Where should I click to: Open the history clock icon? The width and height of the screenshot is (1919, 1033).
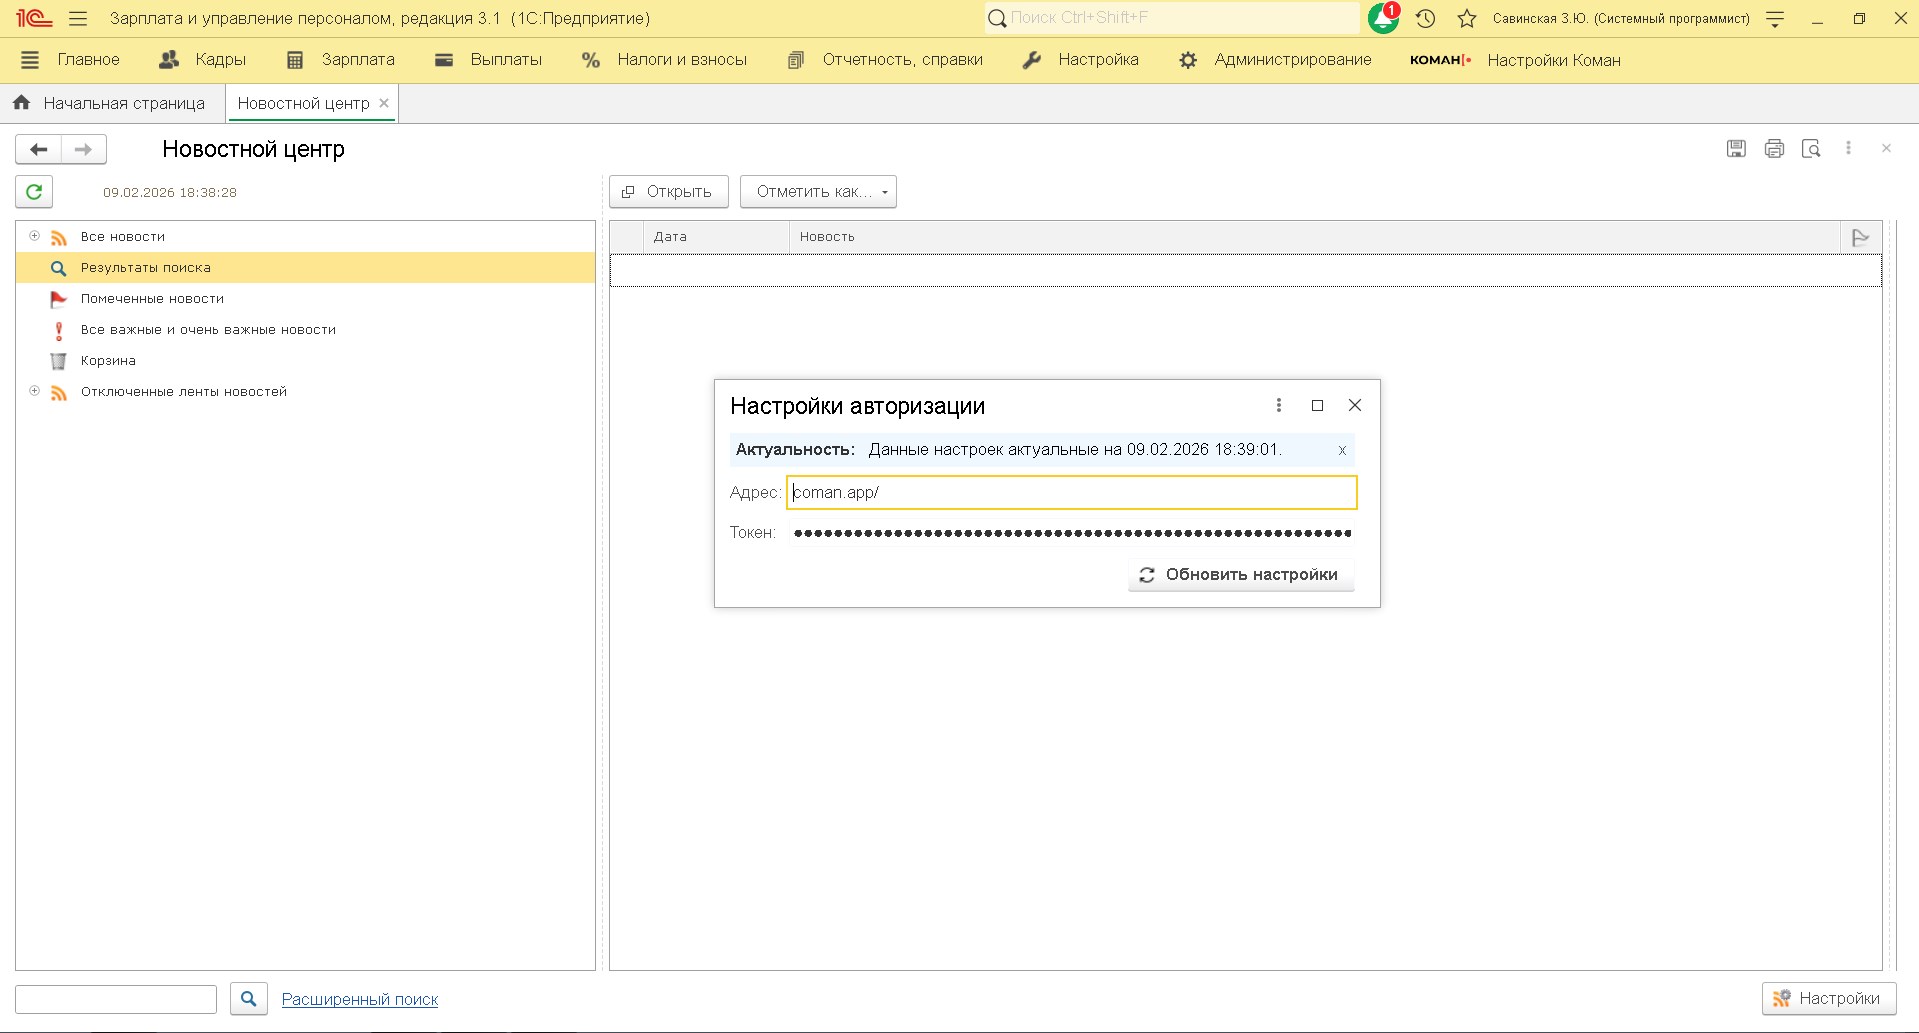pyautogui.click(x=1426, y=18)
